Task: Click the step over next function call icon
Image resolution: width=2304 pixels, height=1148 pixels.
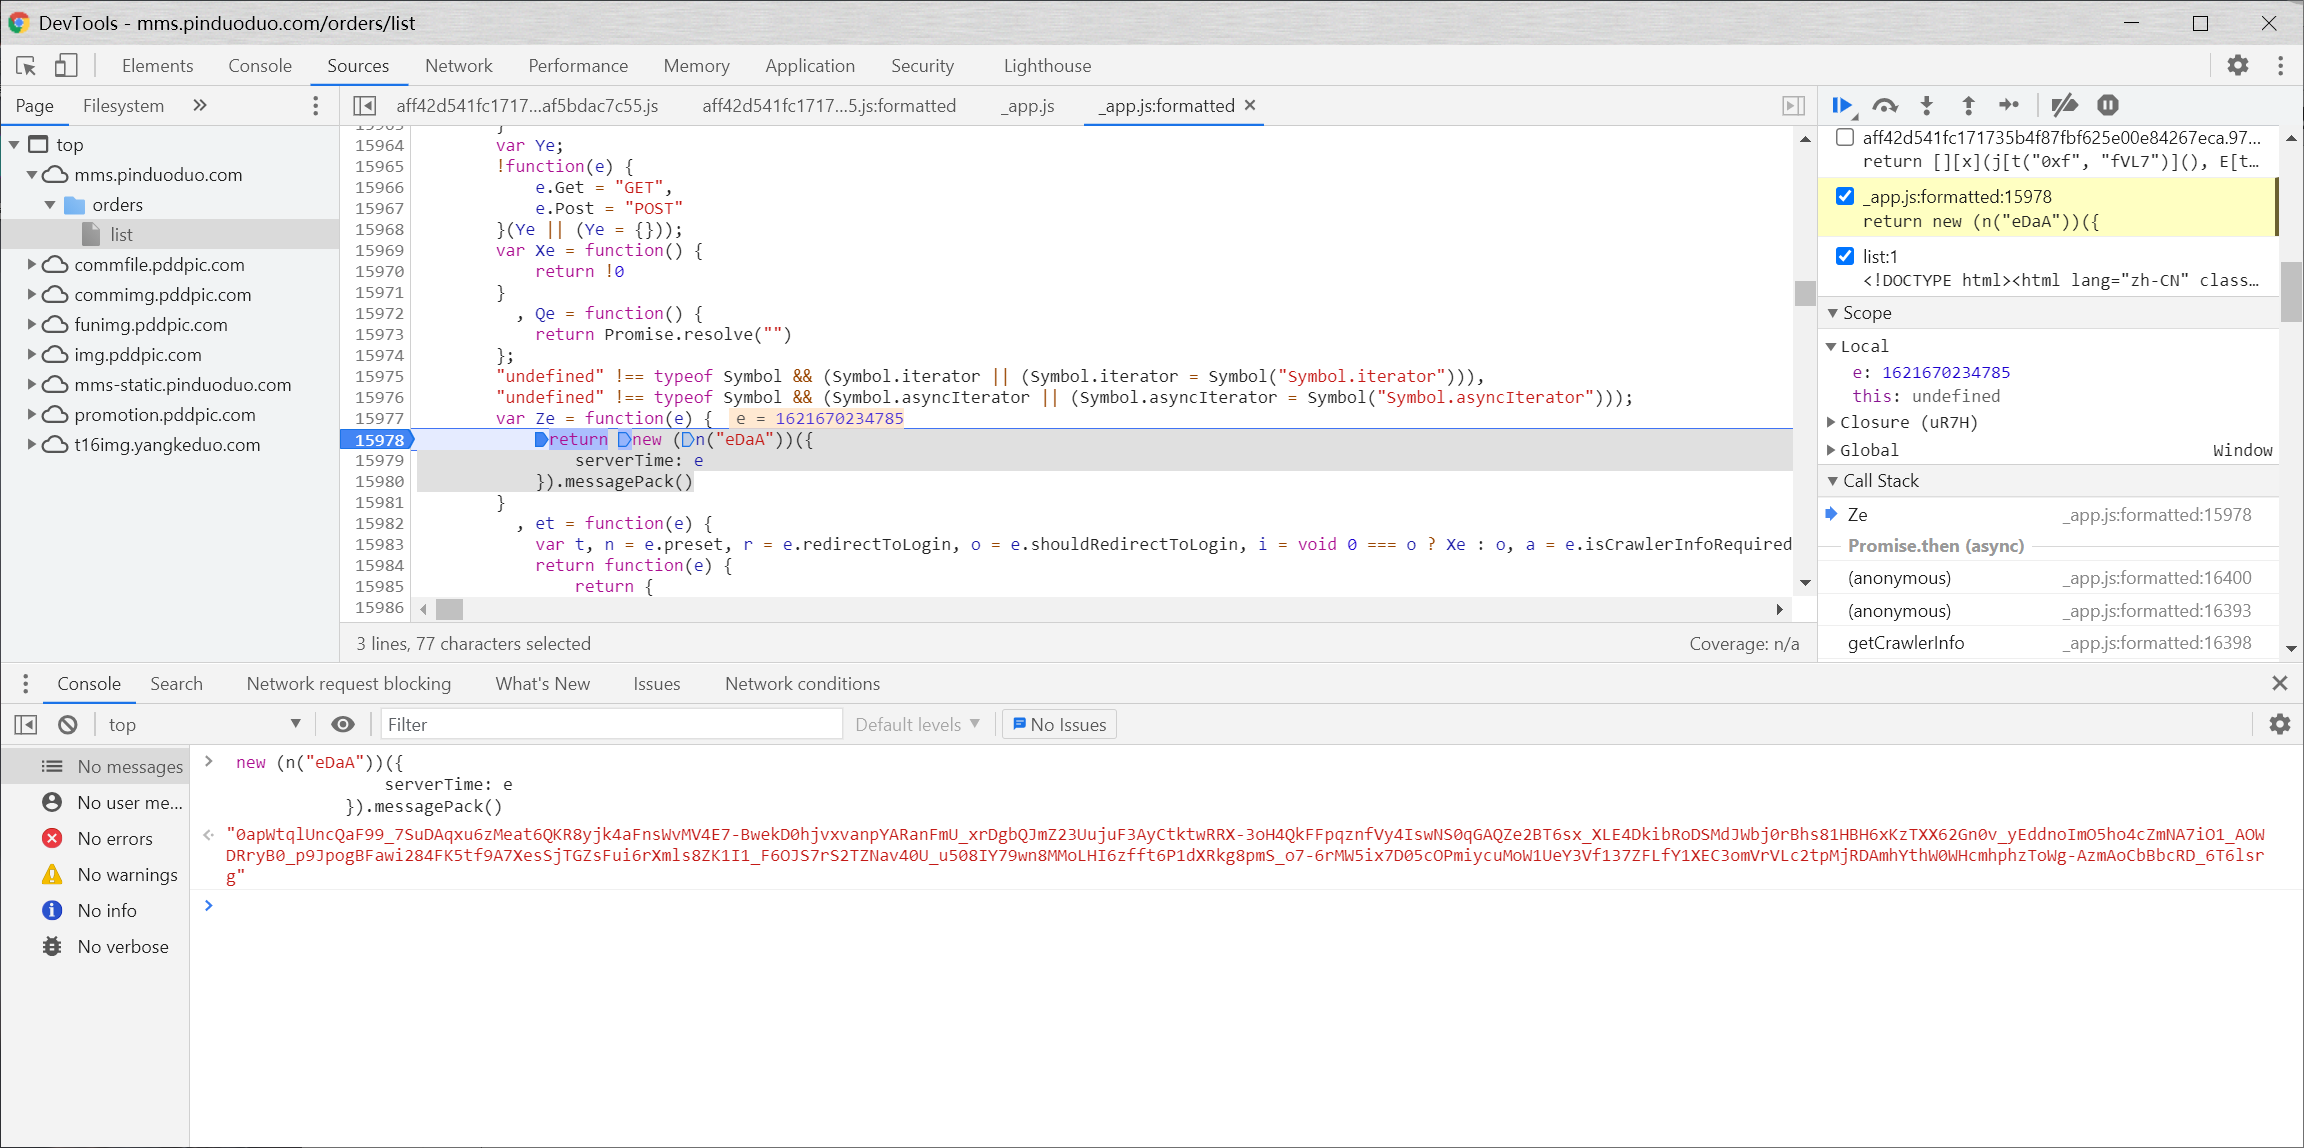Action: tap(1887, 104)
